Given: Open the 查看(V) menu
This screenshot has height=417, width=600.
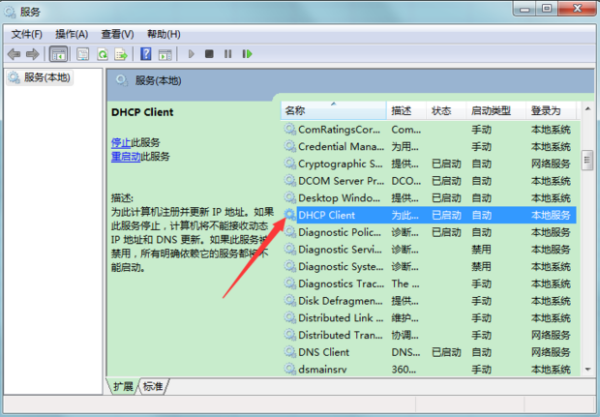Looking at the screenshot, I should pos(116,34).
